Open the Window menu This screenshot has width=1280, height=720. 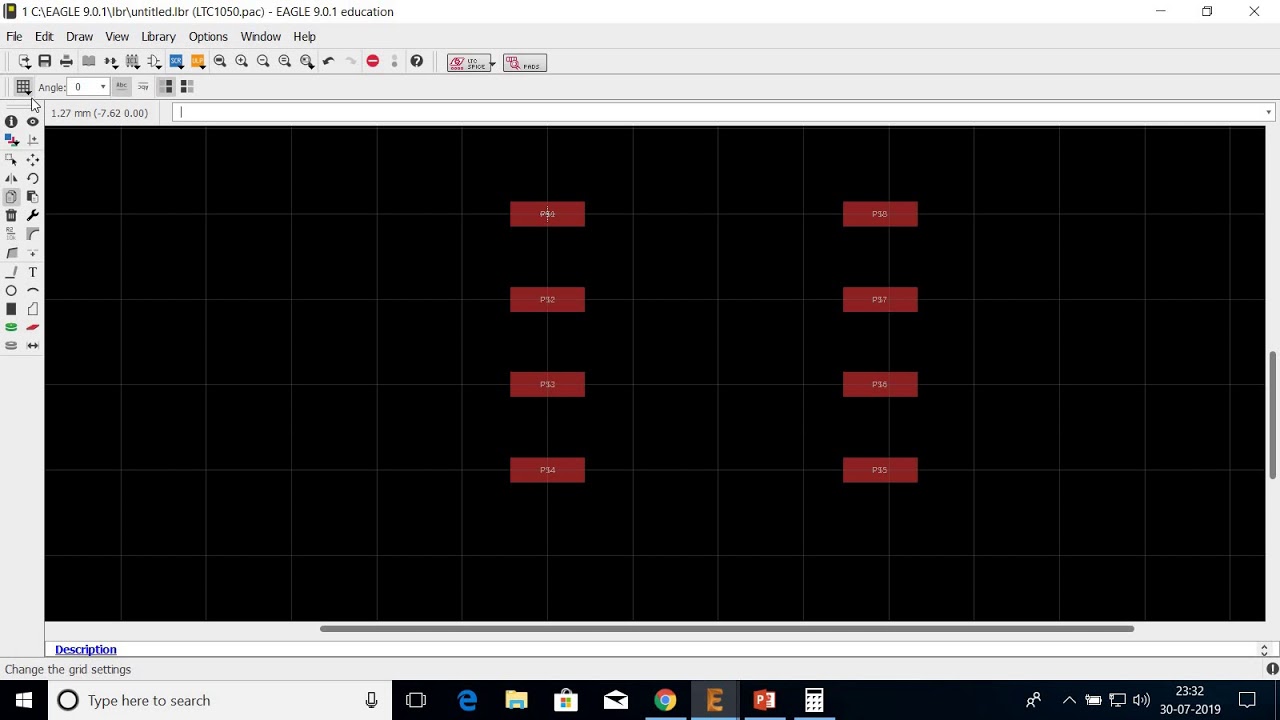[x=260, y=36]
